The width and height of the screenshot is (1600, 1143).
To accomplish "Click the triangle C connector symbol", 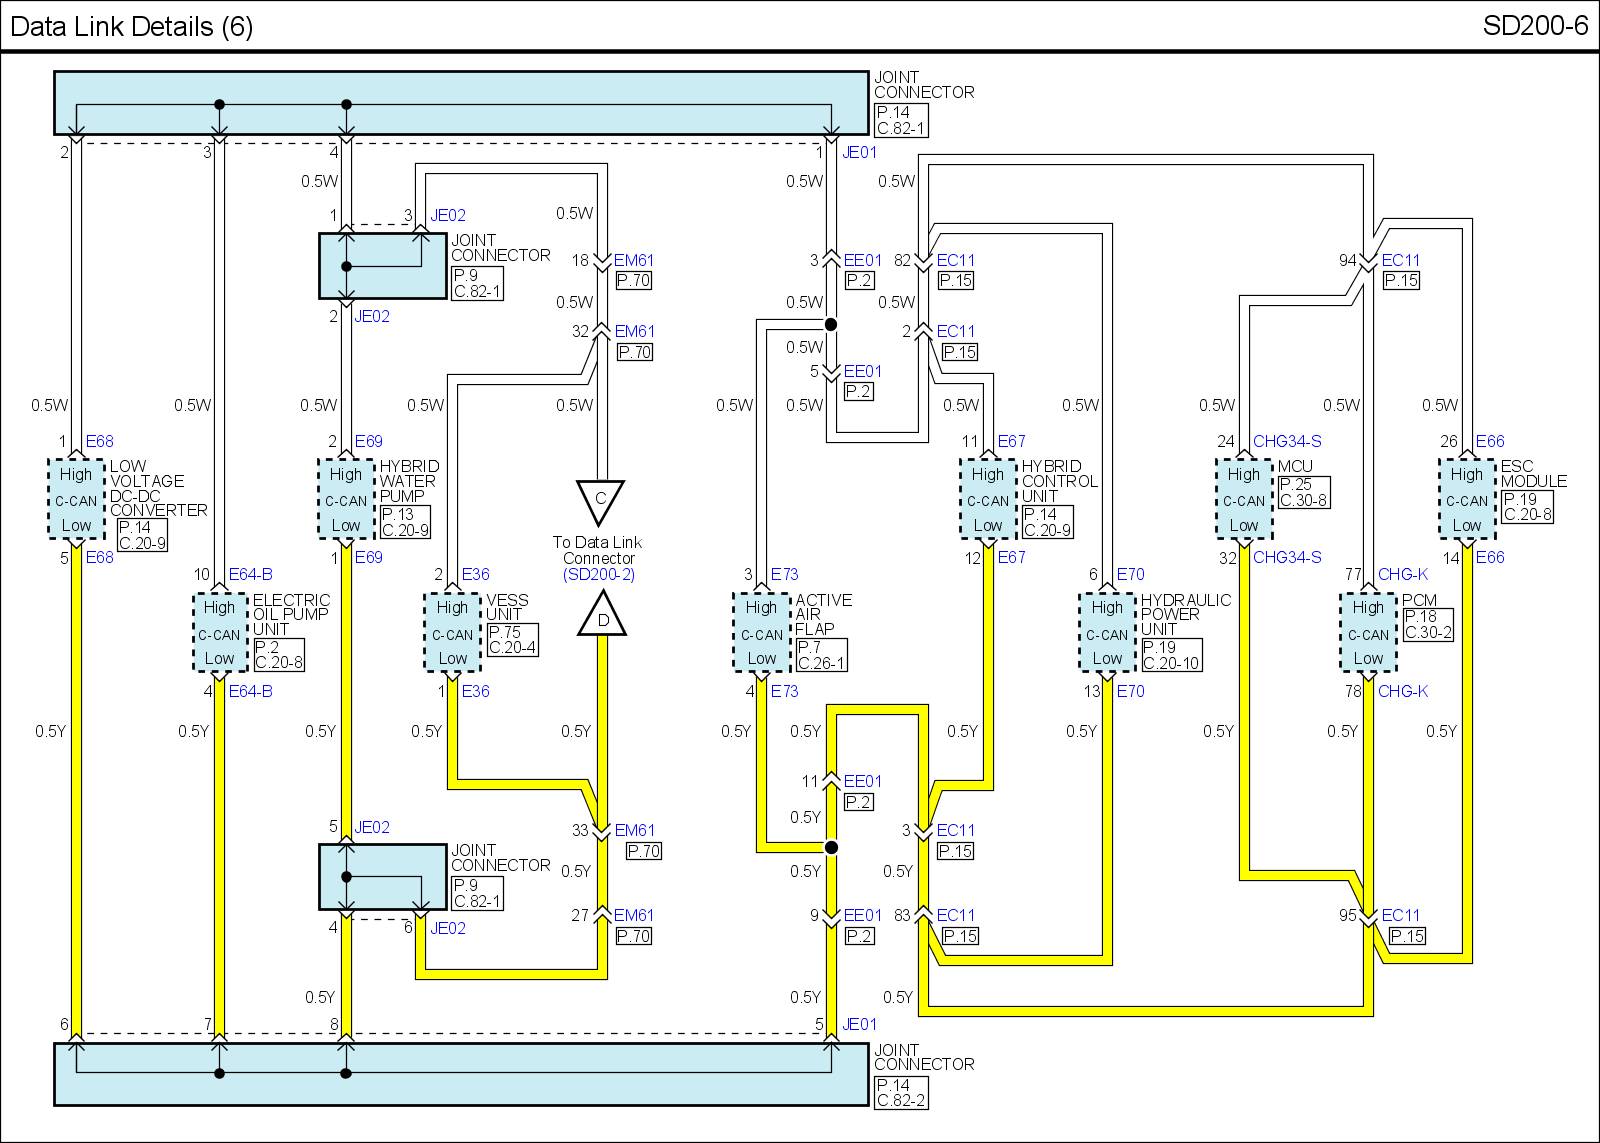I will tap(600, 500).
